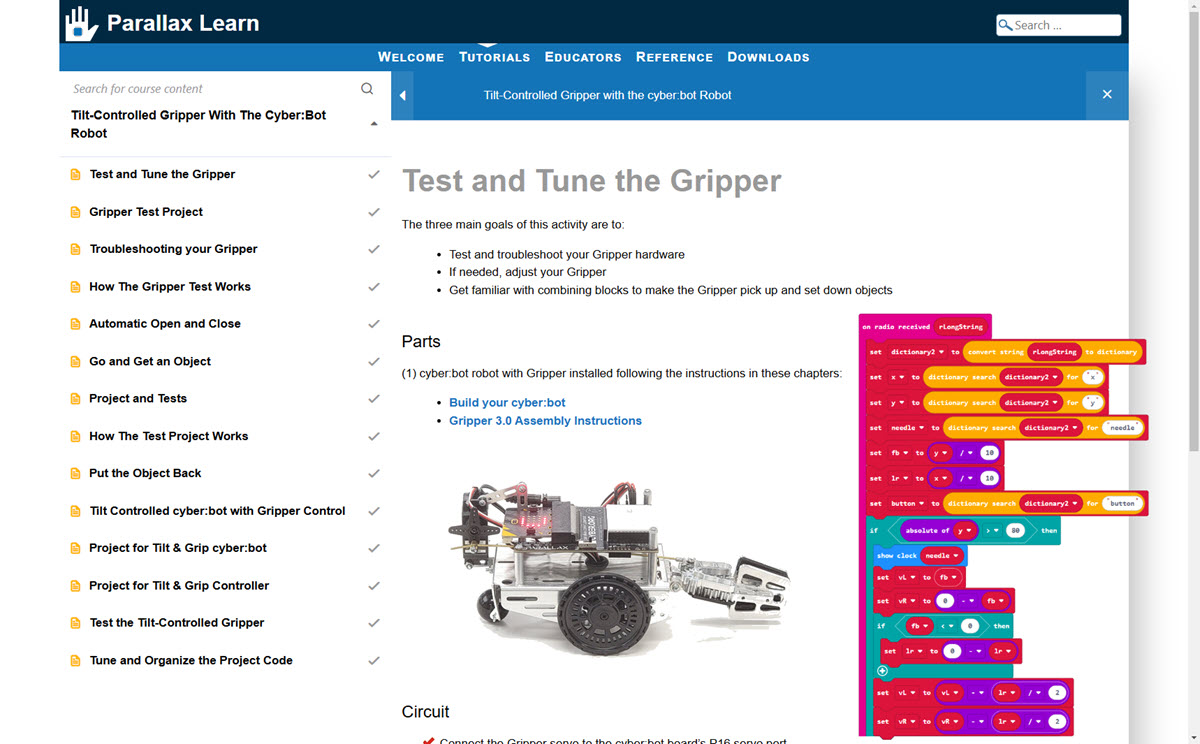1200x744 pixels.
Task: Collapse the Tilt-Controlled Gripper course section arrow
Action: [x=374, y=124]
